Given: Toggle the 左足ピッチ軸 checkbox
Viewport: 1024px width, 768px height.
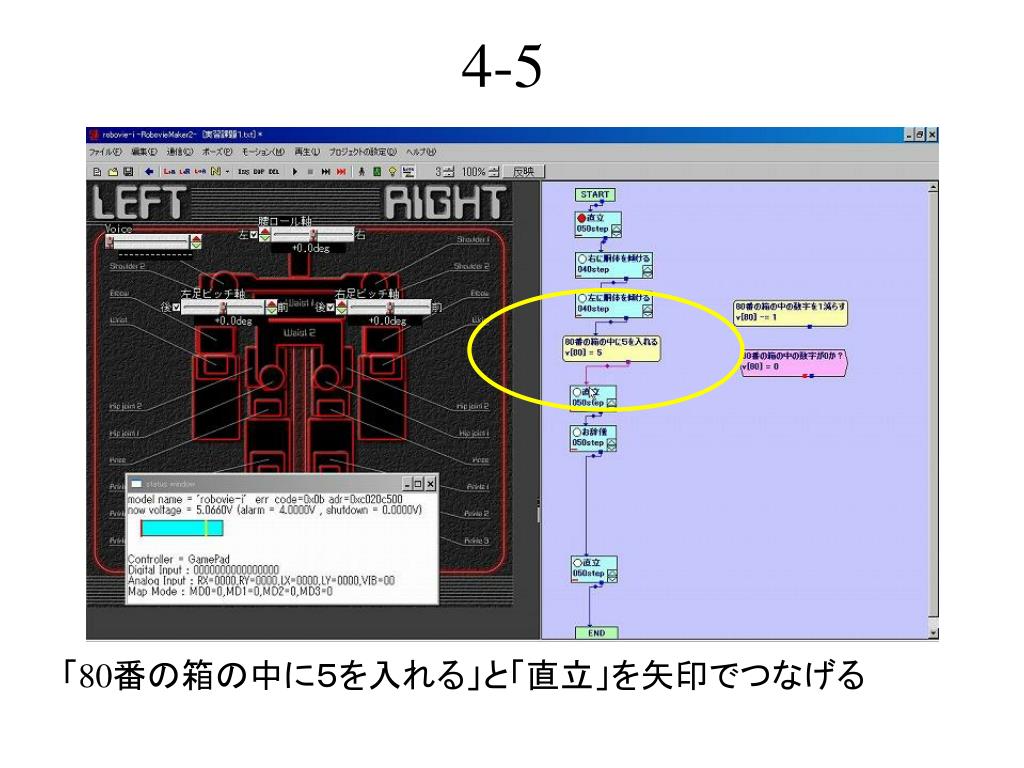Looking at the screenshot, I should (176, 306).
